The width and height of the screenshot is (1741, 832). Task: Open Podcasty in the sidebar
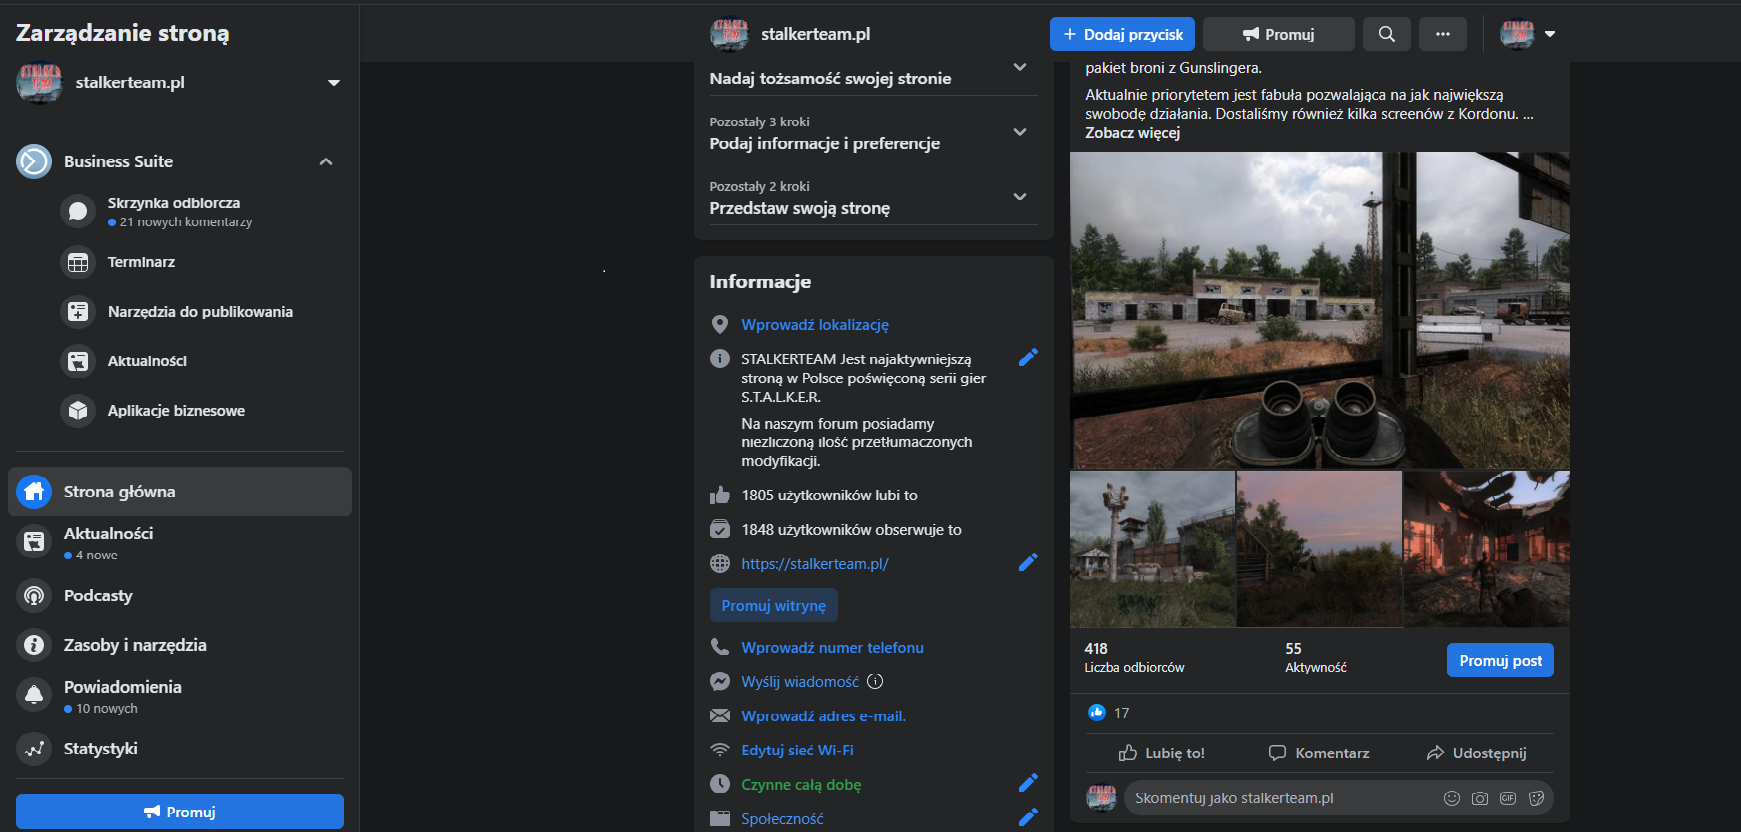point(98,596)
